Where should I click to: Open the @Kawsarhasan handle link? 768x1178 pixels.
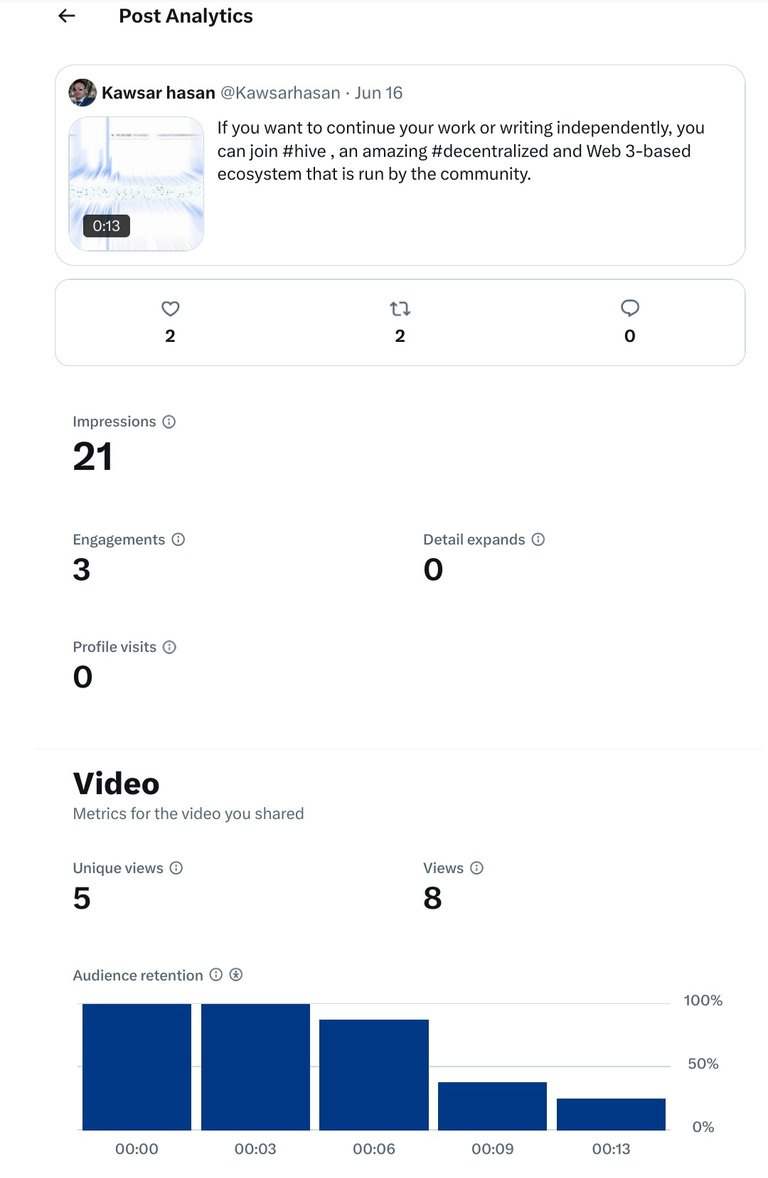[280, 92]
